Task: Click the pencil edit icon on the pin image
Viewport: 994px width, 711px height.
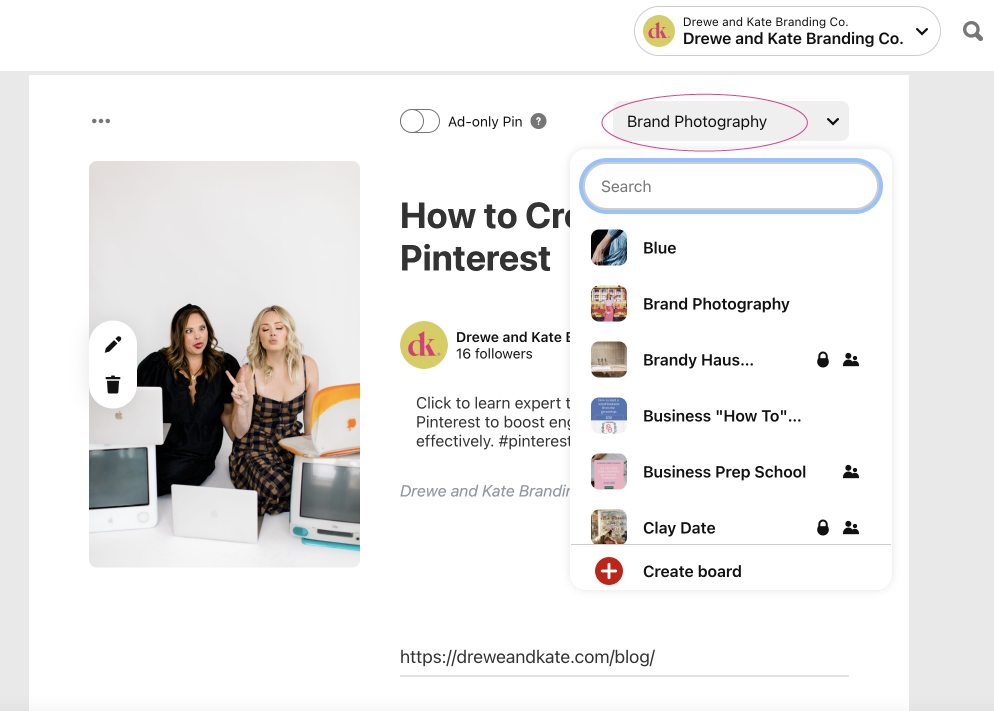Action: coord(113,344)
